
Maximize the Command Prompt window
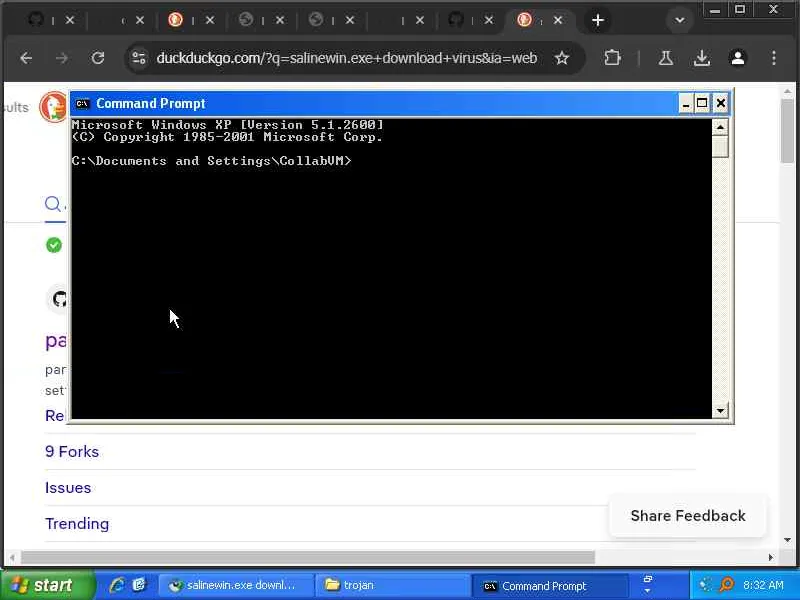702,104
